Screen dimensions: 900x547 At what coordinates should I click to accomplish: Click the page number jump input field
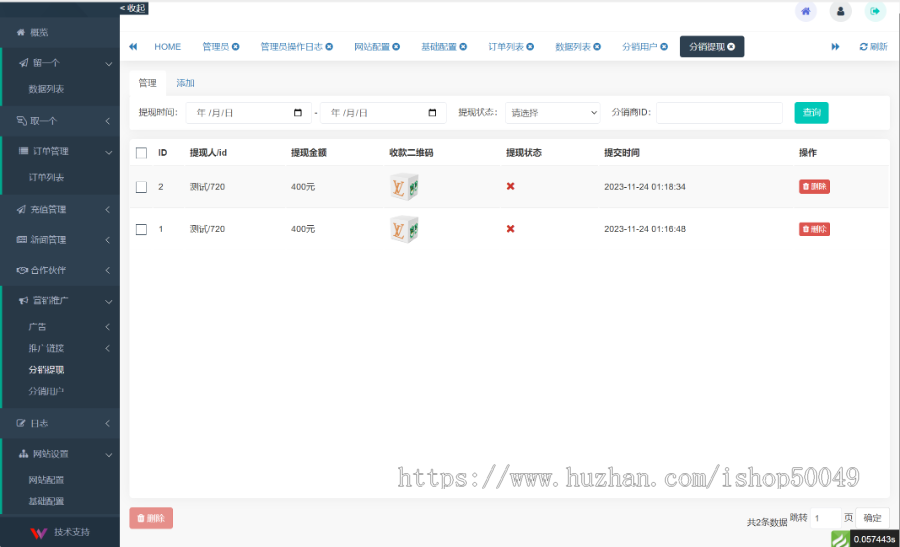825,518
